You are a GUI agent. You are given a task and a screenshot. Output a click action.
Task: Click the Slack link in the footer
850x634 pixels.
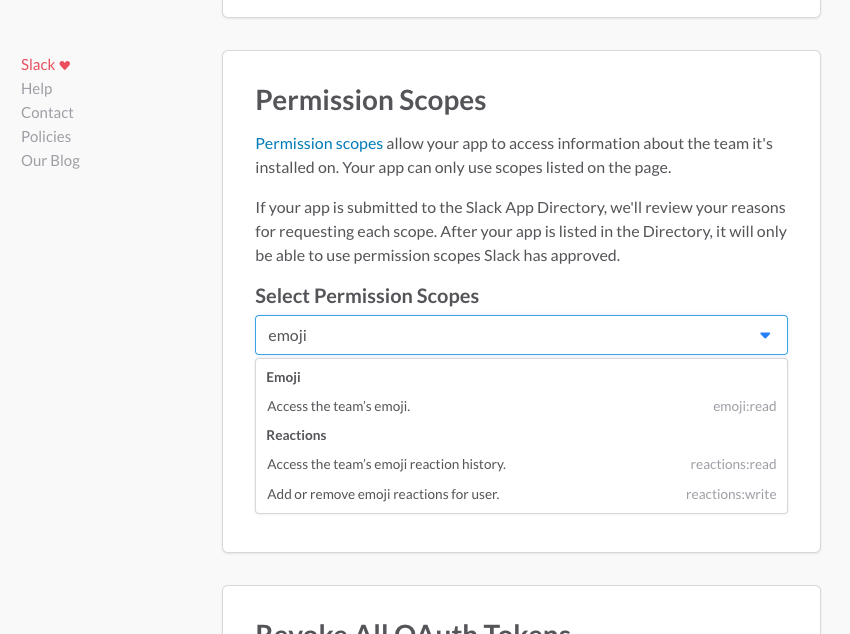[x=37, y=64]
